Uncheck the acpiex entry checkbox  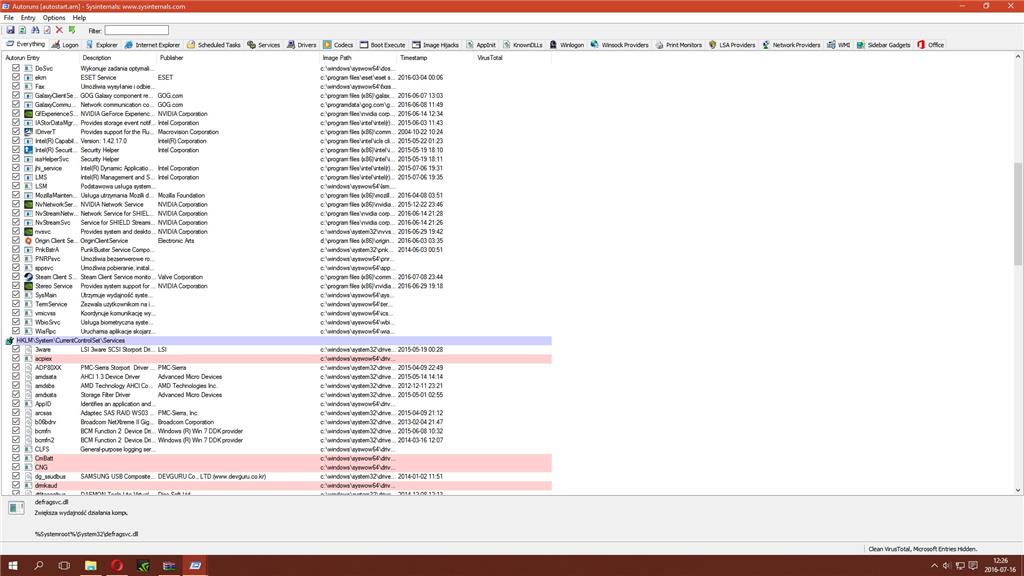pyautogui.click(x=16, y=359)
